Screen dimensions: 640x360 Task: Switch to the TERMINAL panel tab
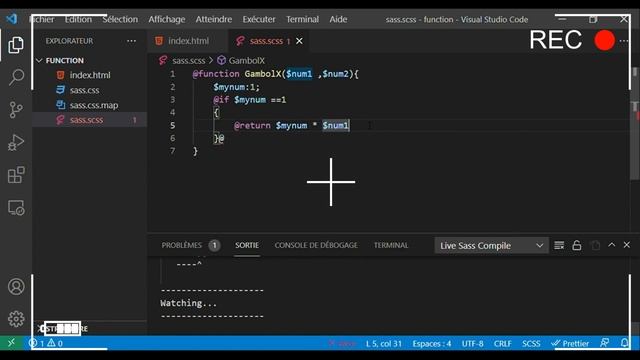pos(391,245)
